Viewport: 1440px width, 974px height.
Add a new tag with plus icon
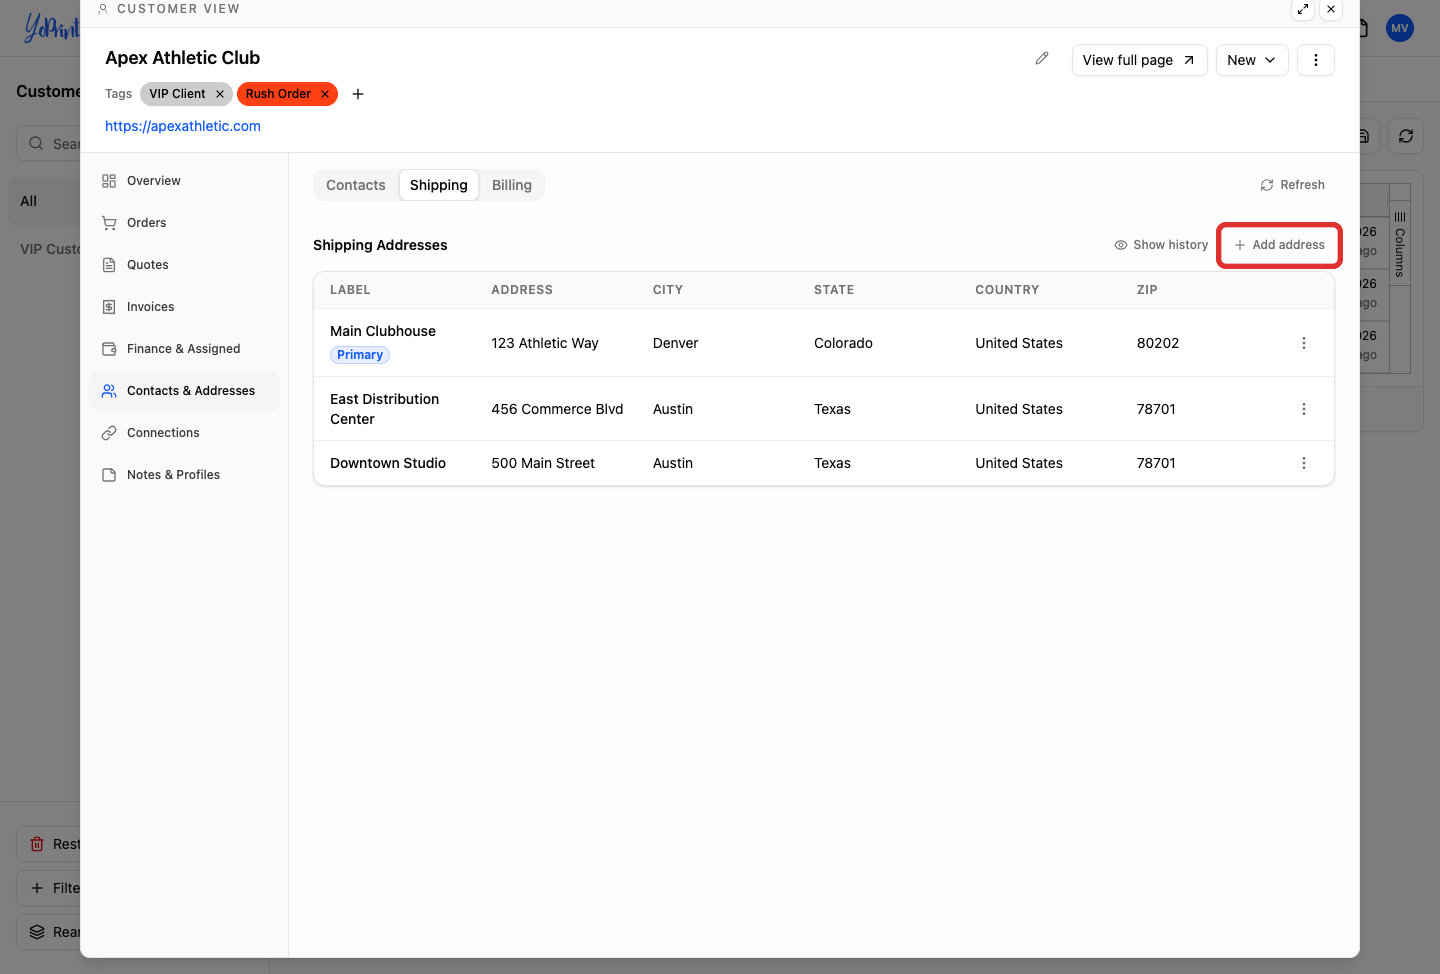tap(358, 94)
